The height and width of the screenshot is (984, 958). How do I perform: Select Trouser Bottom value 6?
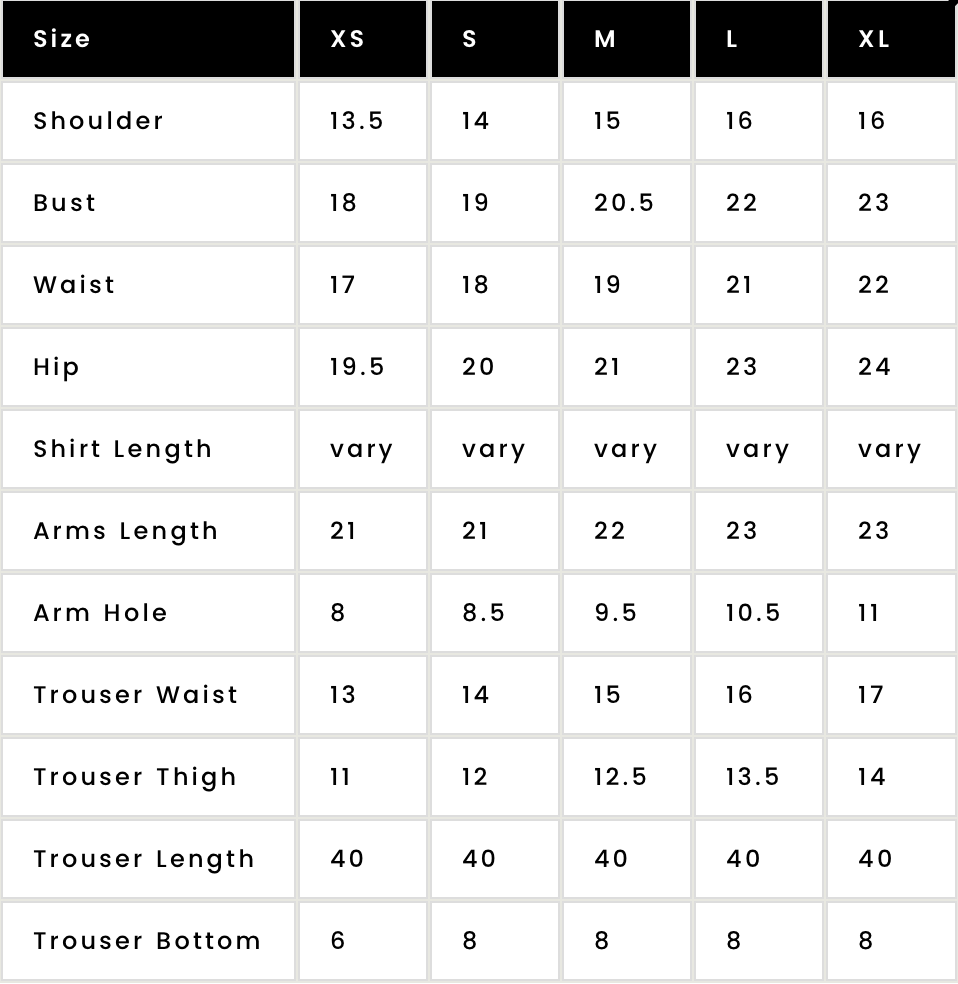[338, 941]
